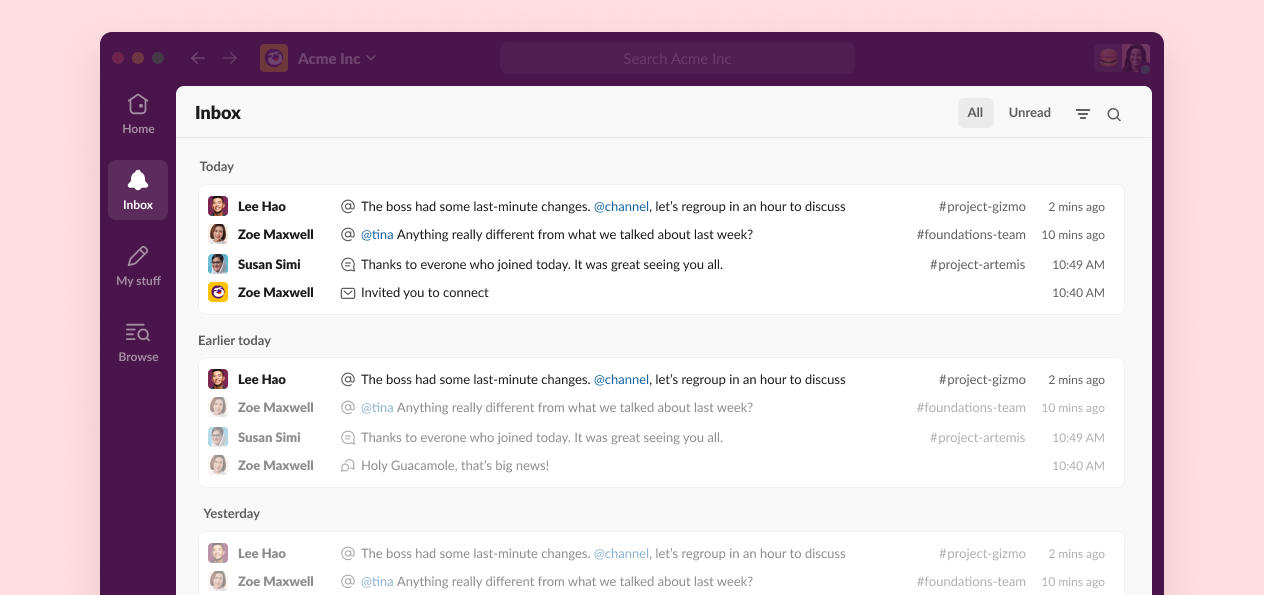This screenshot has height=595, width=1264.
Task: Open the #project-gizmo channel link
Action: click(981, 206)
